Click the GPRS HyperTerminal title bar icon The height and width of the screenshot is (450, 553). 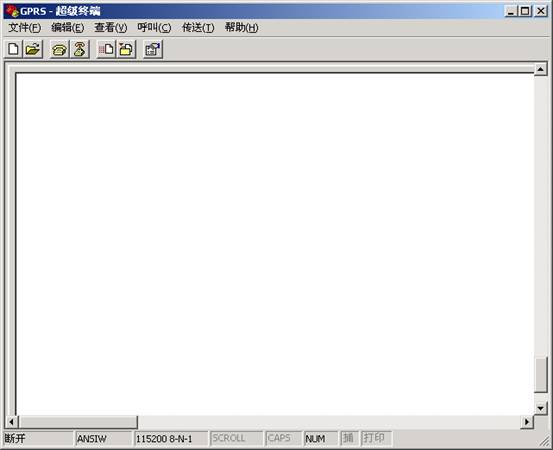[12, 11]
